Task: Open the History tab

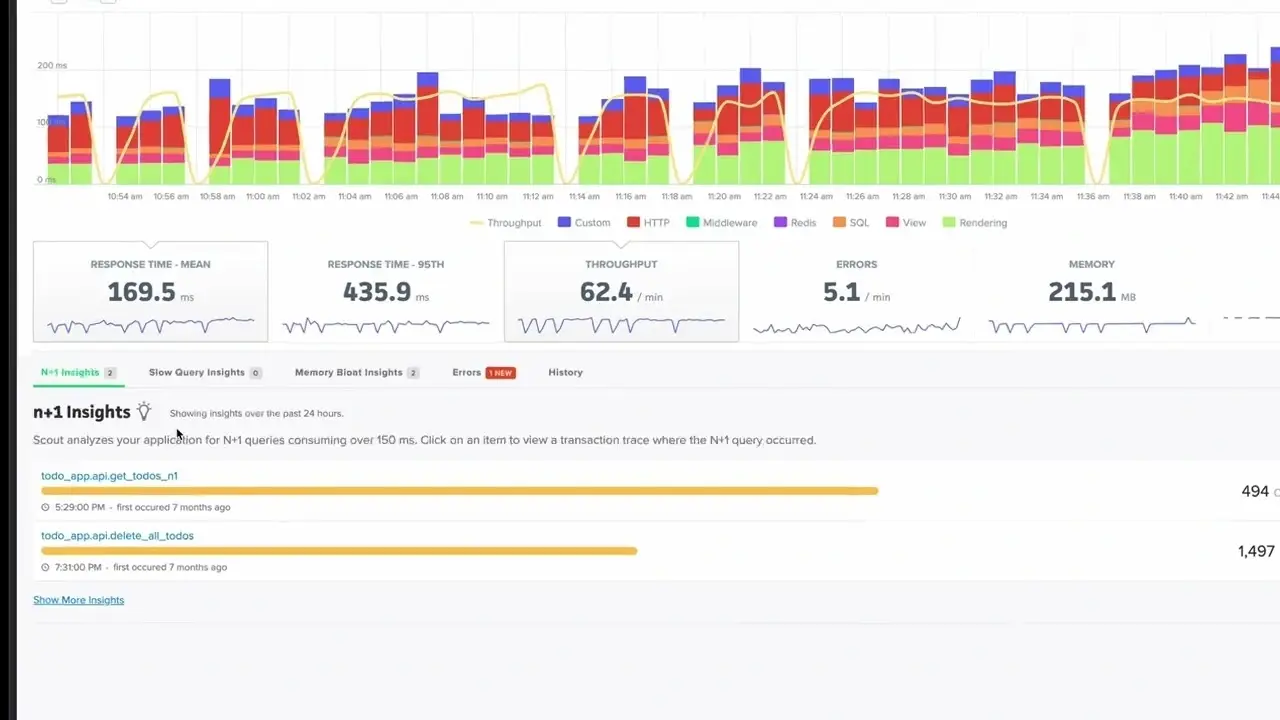Action: pos(565,372)
